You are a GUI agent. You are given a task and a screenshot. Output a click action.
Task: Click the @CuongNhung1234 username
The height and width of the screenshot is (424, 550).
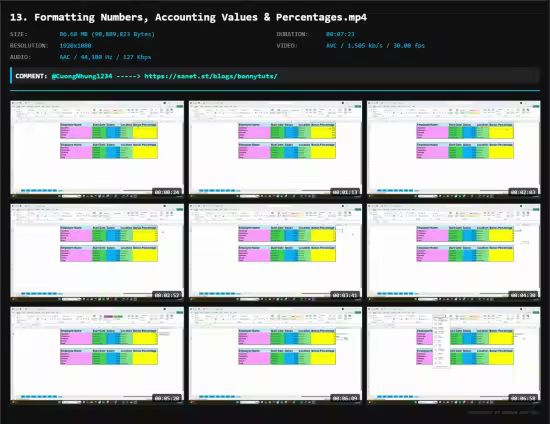pyautogui.click(x=82, y=76)
